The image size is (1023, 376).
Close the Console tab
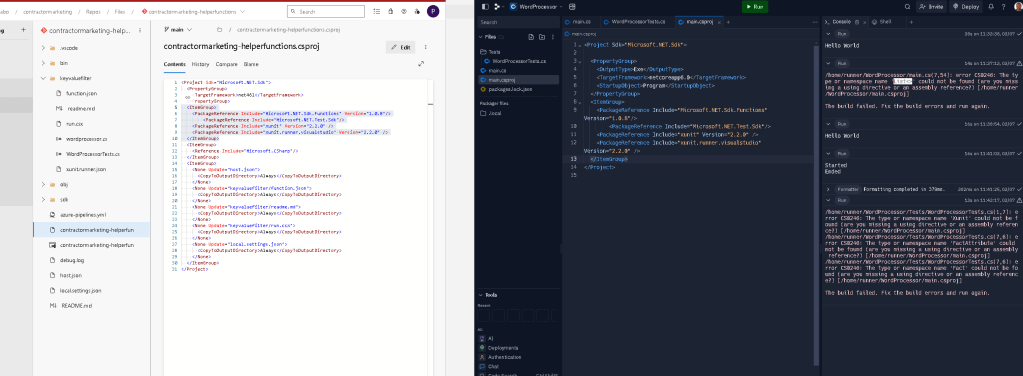pos(865,22)
